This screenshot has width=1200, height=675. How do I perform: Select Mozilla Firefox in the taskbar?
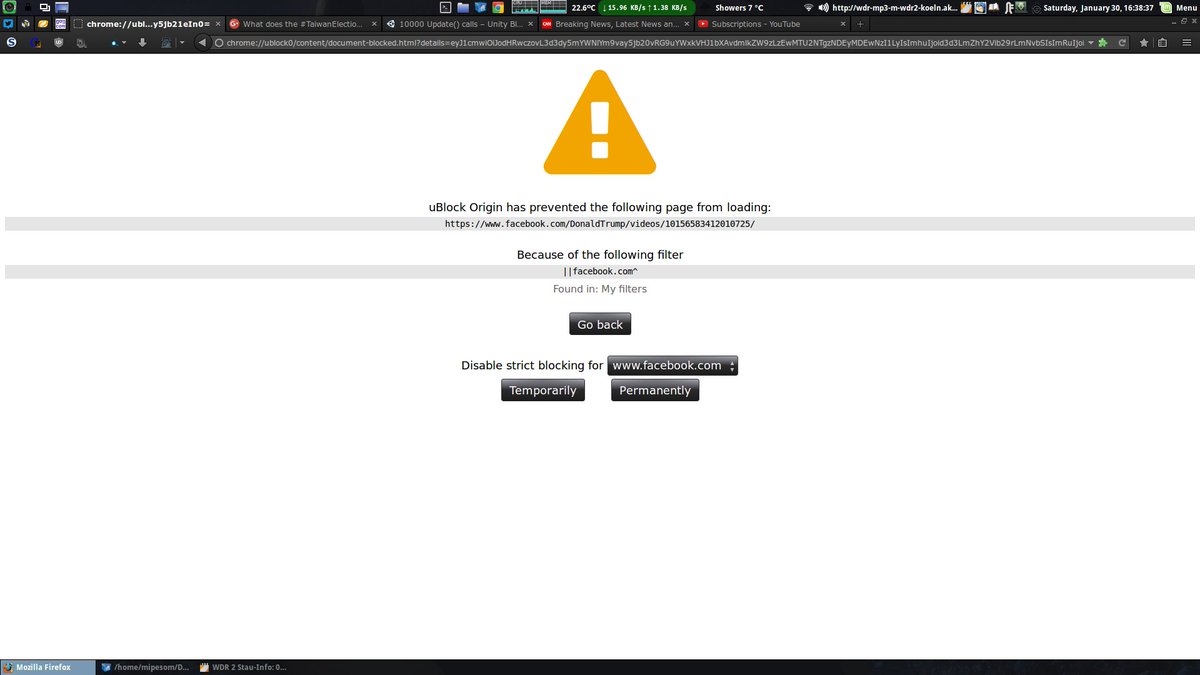click(48, 667)
